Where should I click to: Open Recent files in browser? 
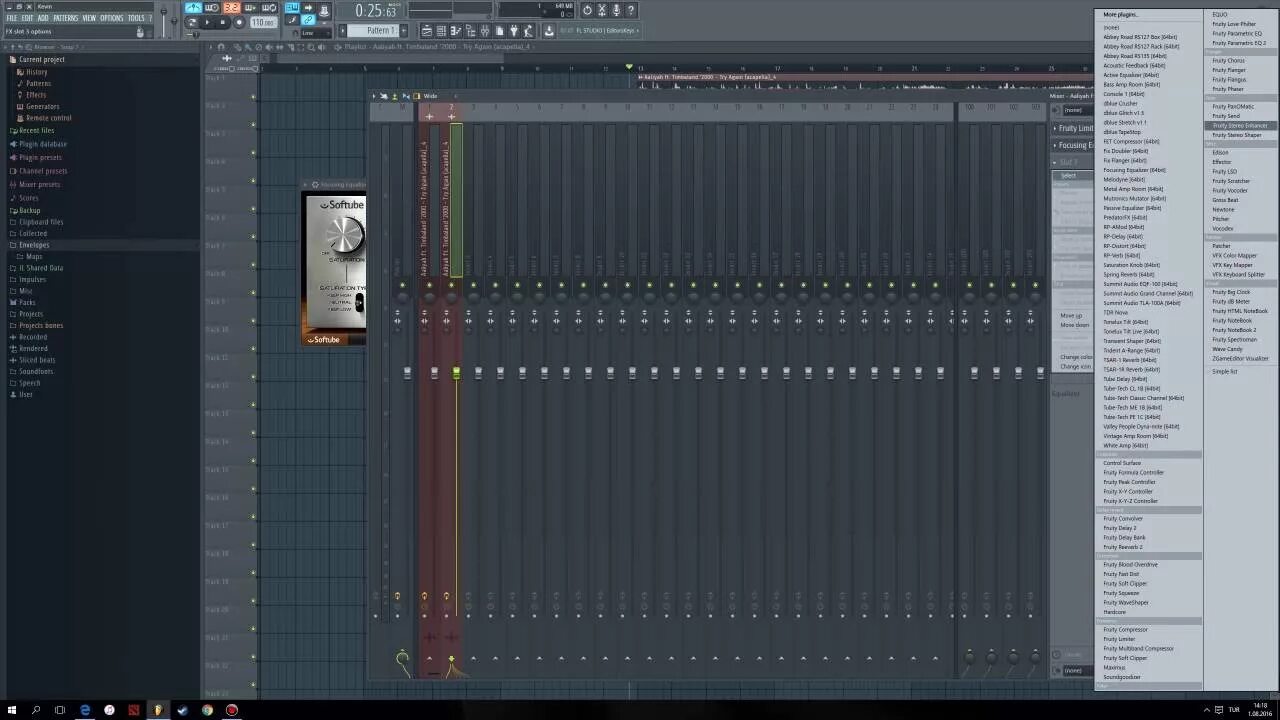36,130
